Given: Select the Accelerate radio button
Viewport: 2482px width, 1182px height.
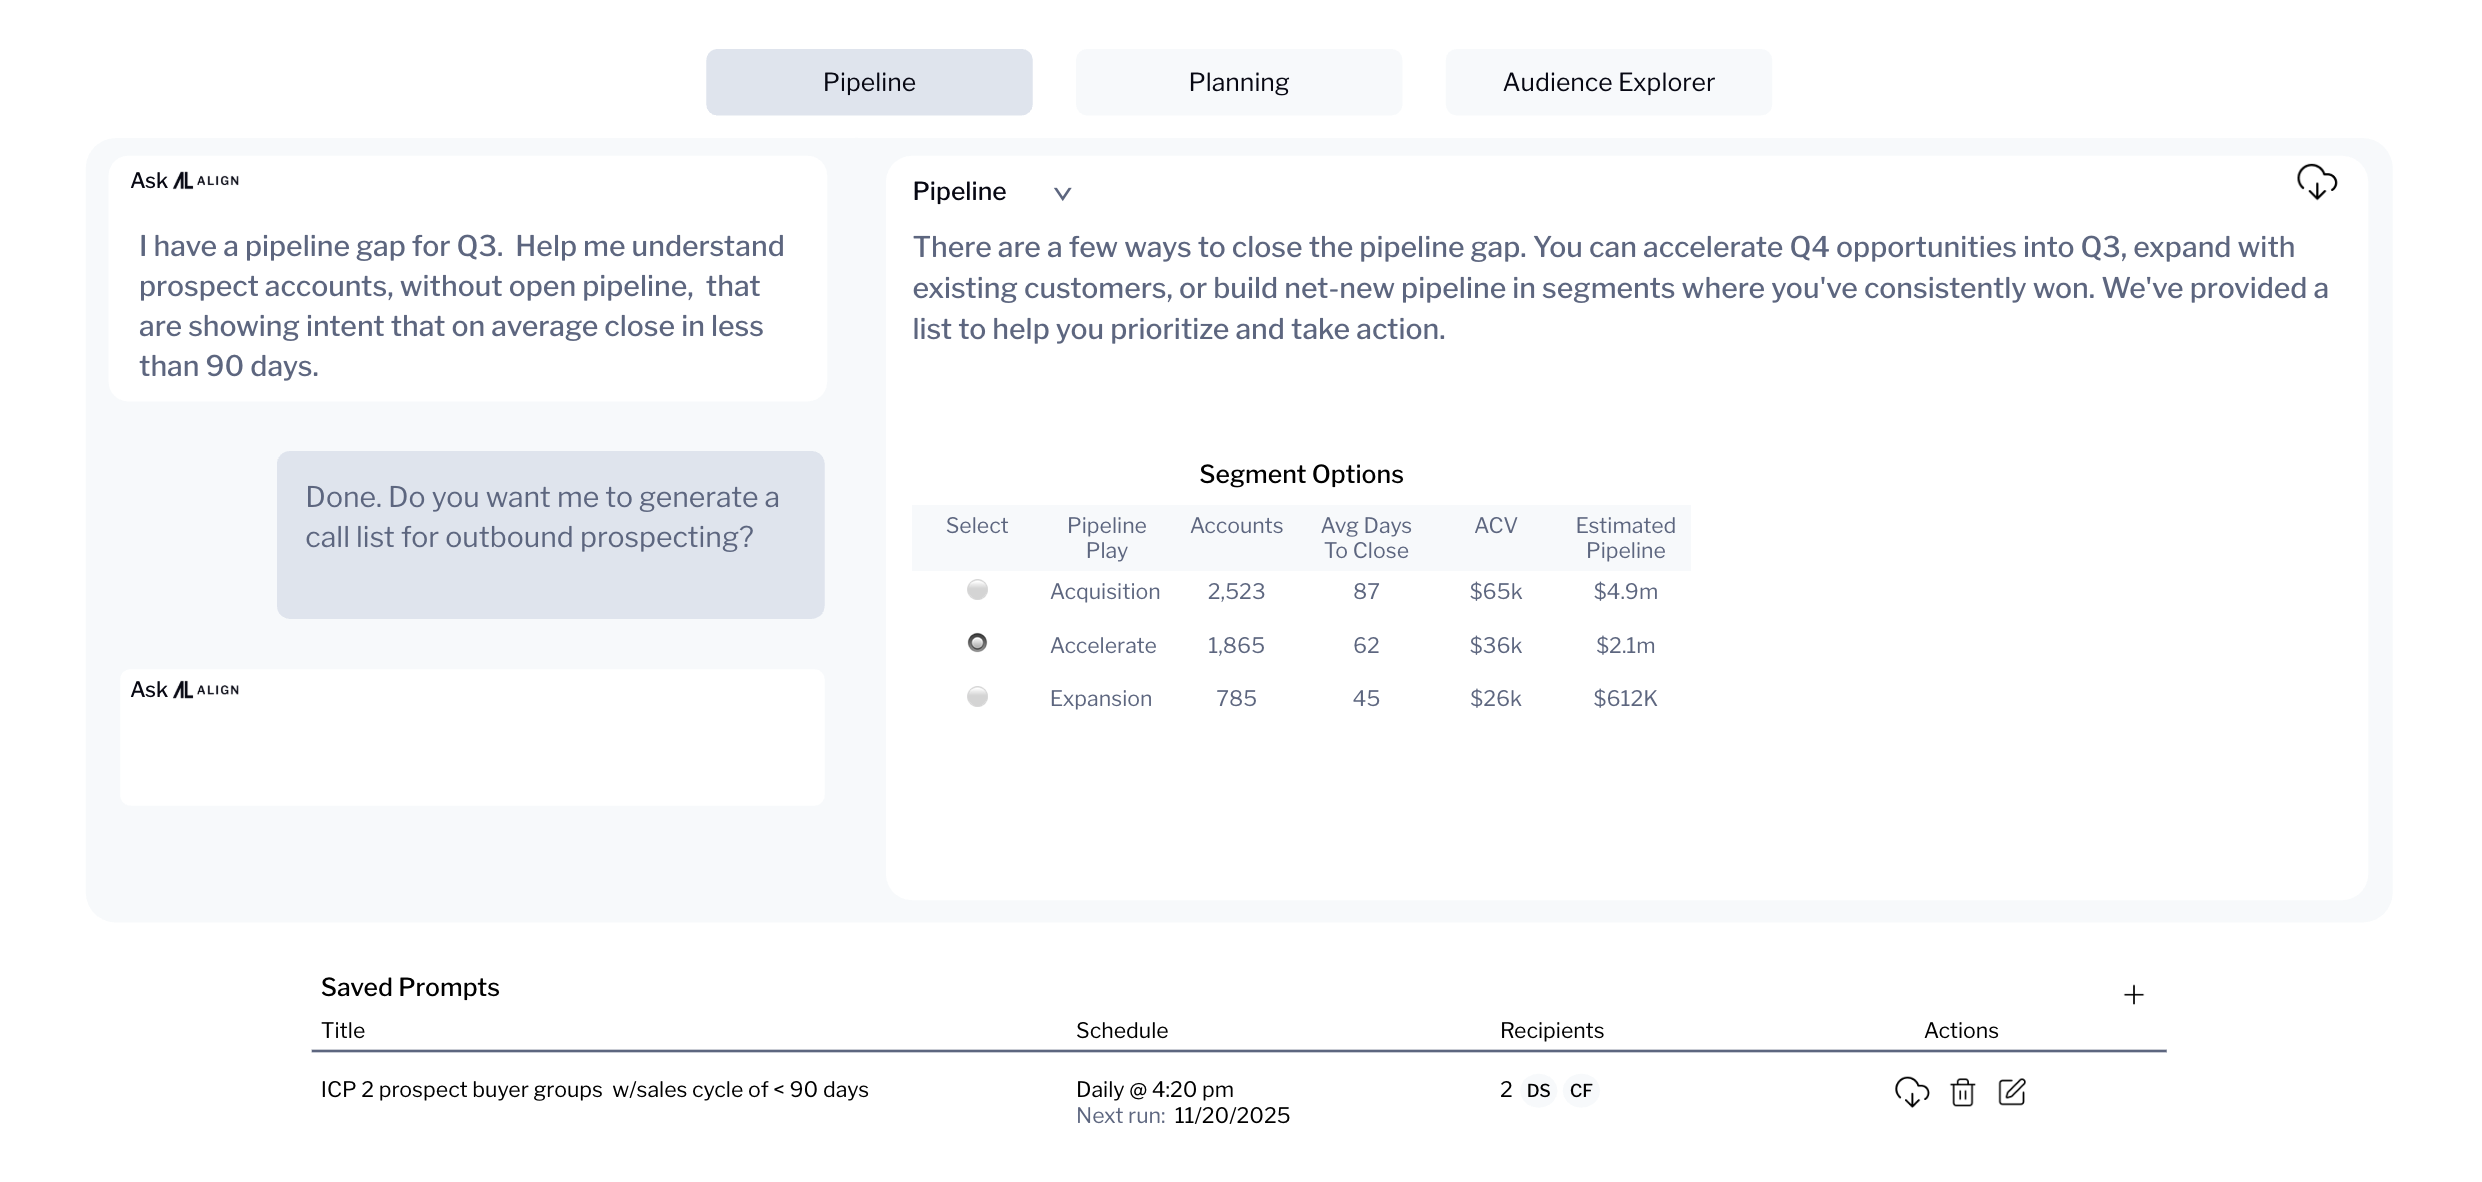Looking at the screenshot, I should [977, 643].
